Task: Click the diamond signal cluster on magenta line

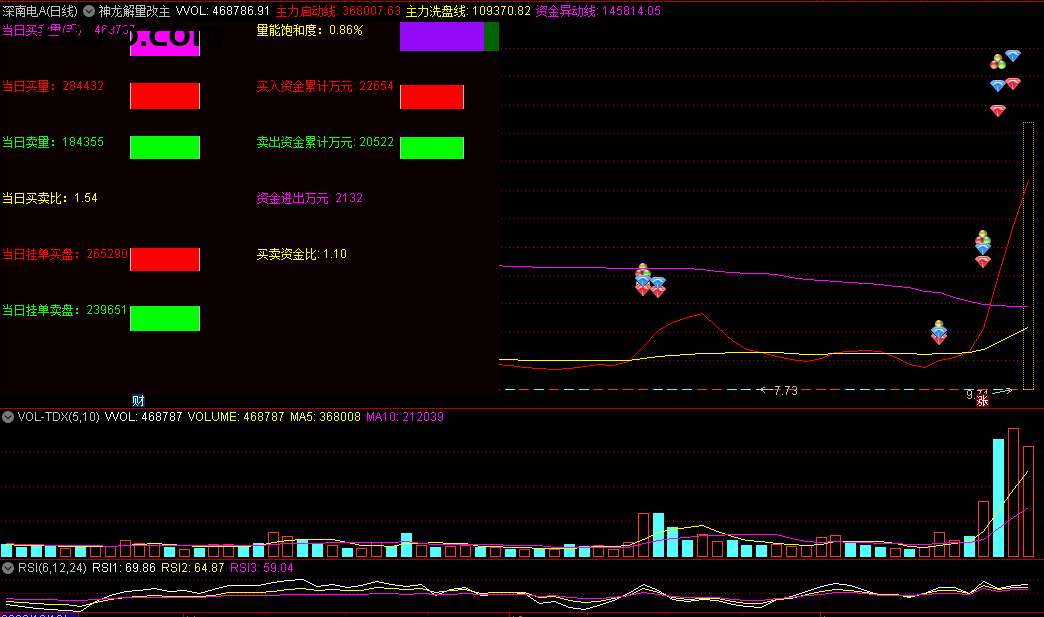Action: click(x=649, y=281)
